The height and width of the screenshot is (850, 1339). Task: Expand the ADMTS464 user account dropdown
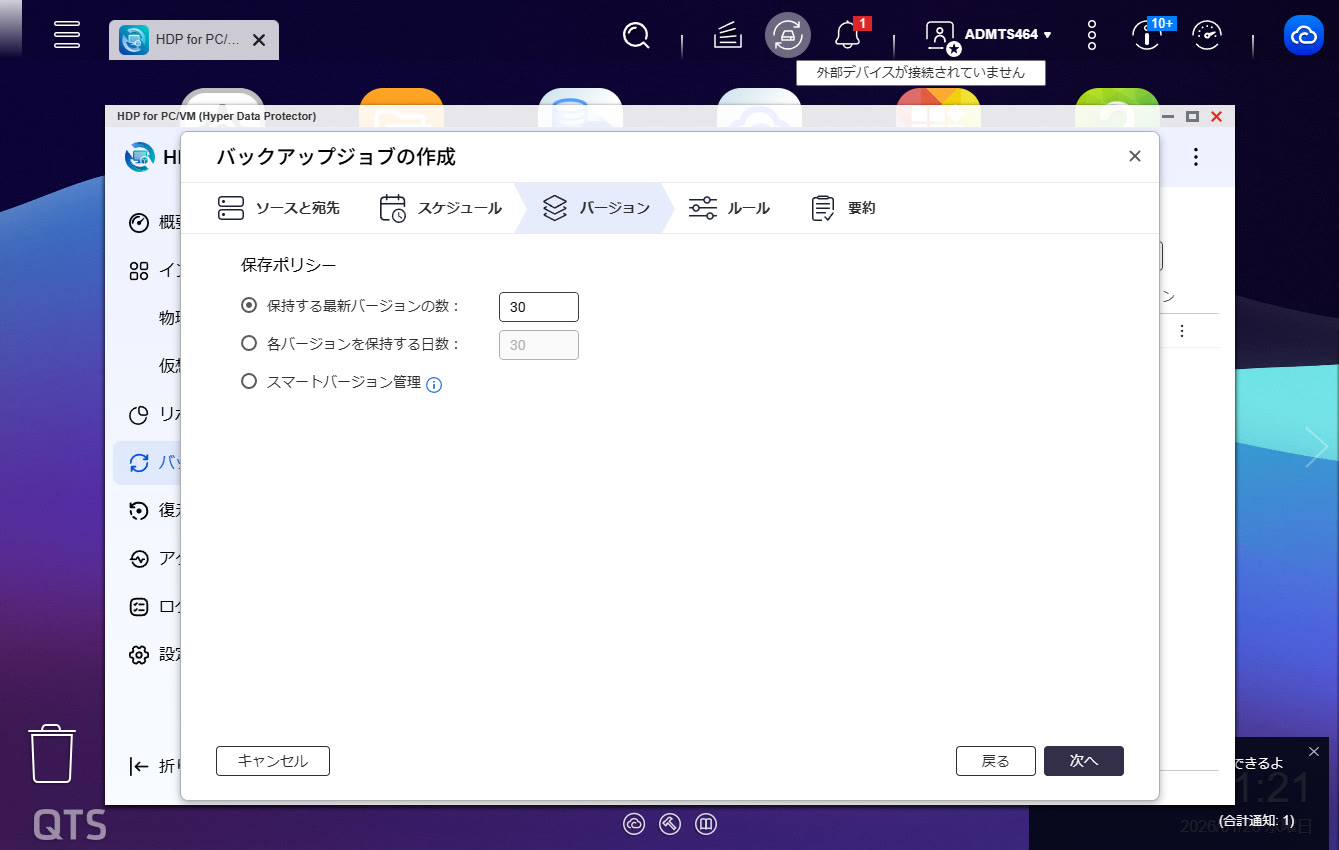tap(1007, 35)
